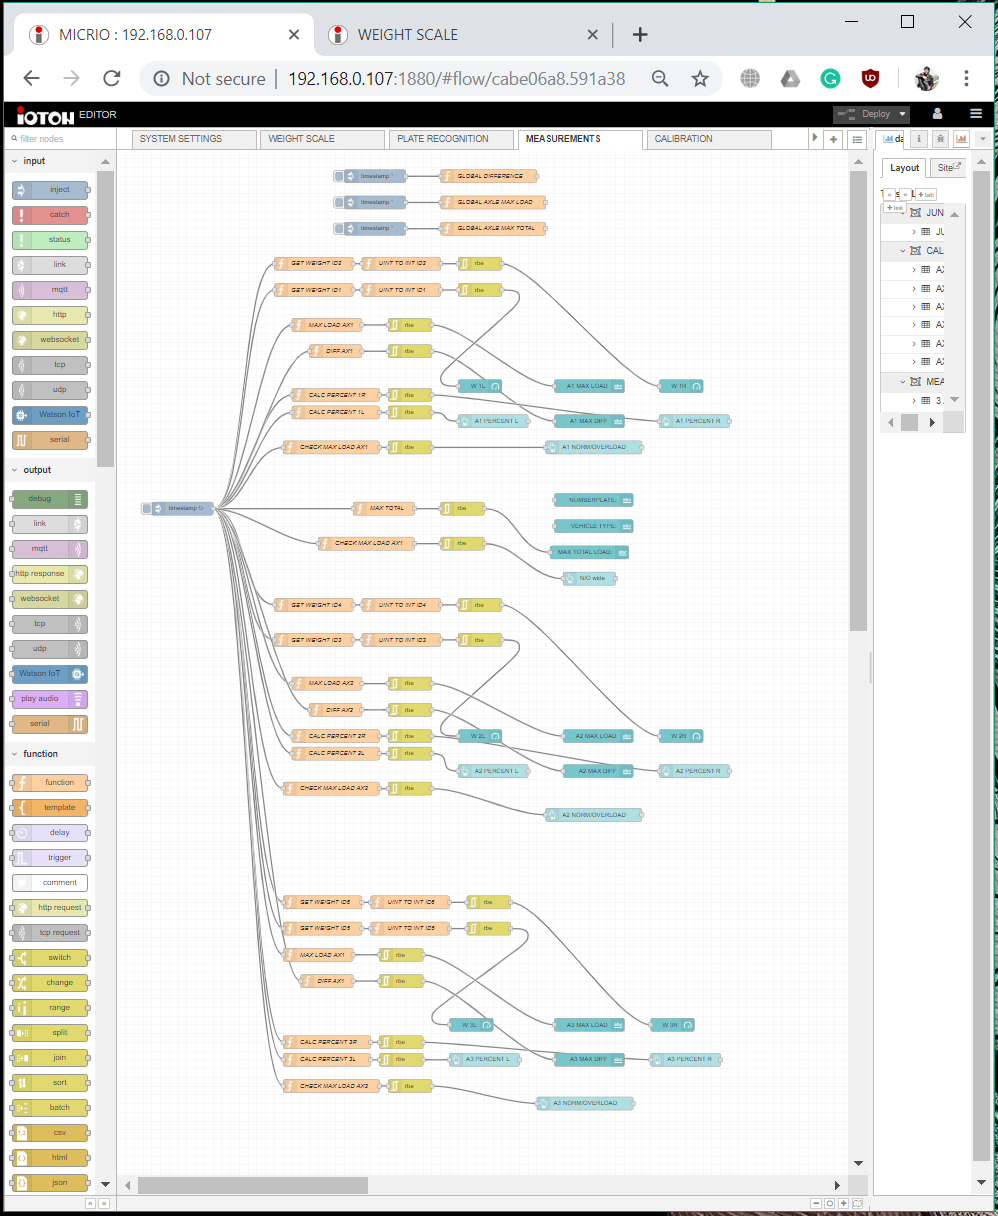Image resolution: width=998 pixels, height=1216 pixels.
Task: Open the Site tab in dashboard sidebar
Action: [x=948, y=168]
